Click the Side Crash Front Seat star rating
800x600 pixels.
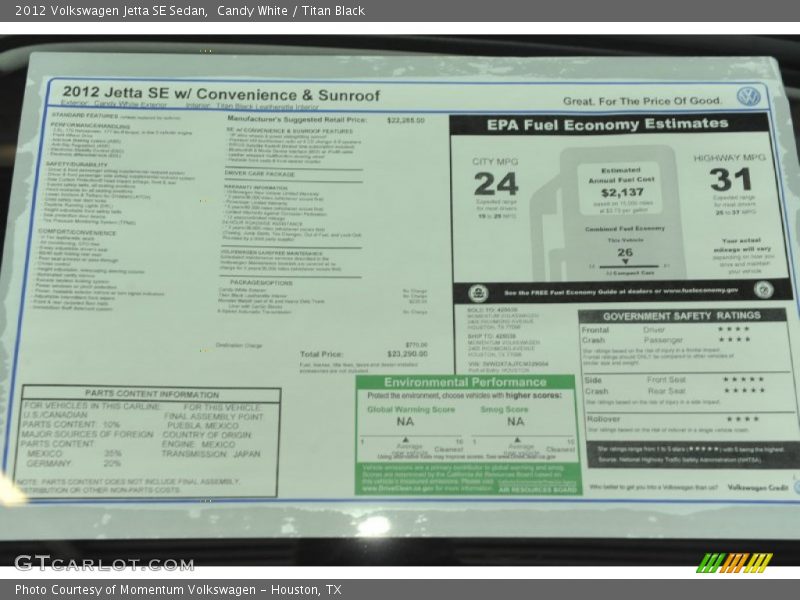point(743,380)
